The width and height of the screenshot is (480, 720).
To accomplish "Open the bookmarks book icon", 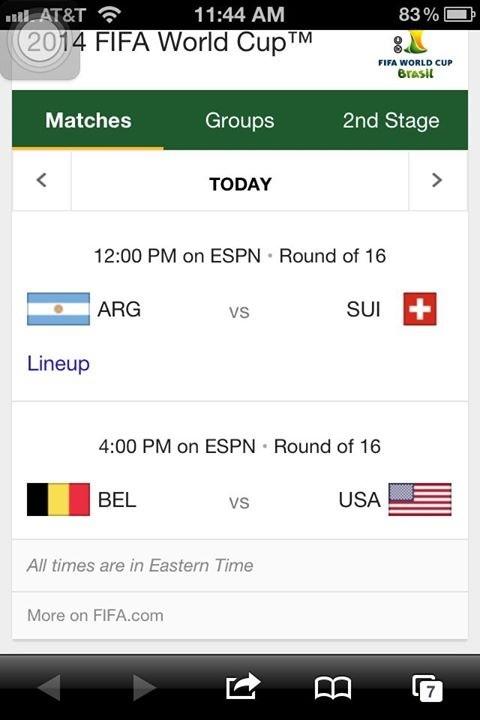I will pos(333,687).
